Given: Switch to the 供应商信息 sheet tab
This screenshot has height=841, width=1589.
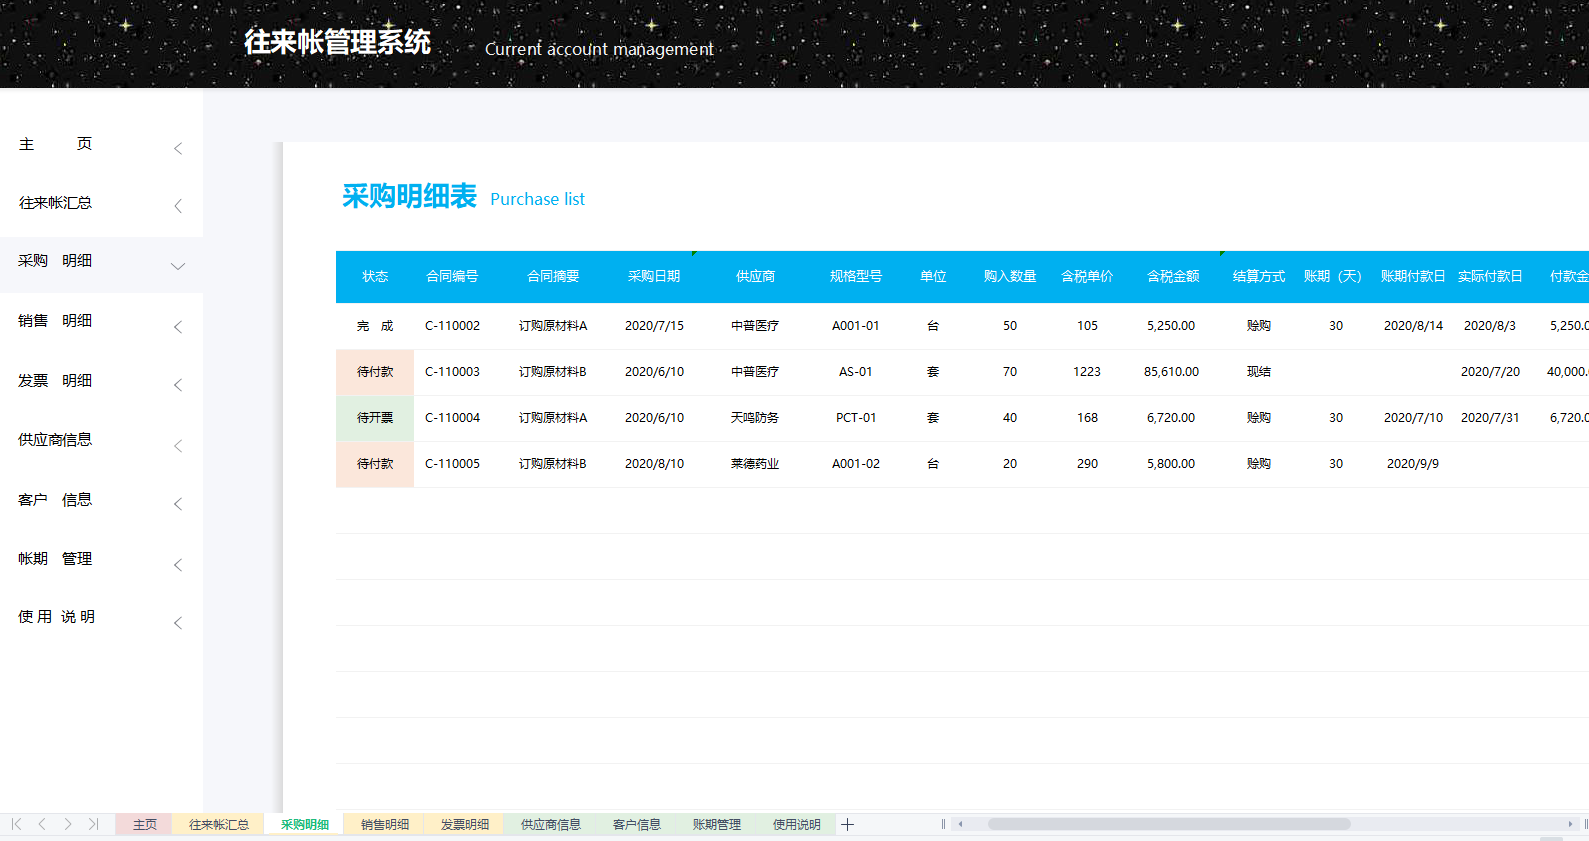Looking at the screenshot, I should tap(551, 824).
